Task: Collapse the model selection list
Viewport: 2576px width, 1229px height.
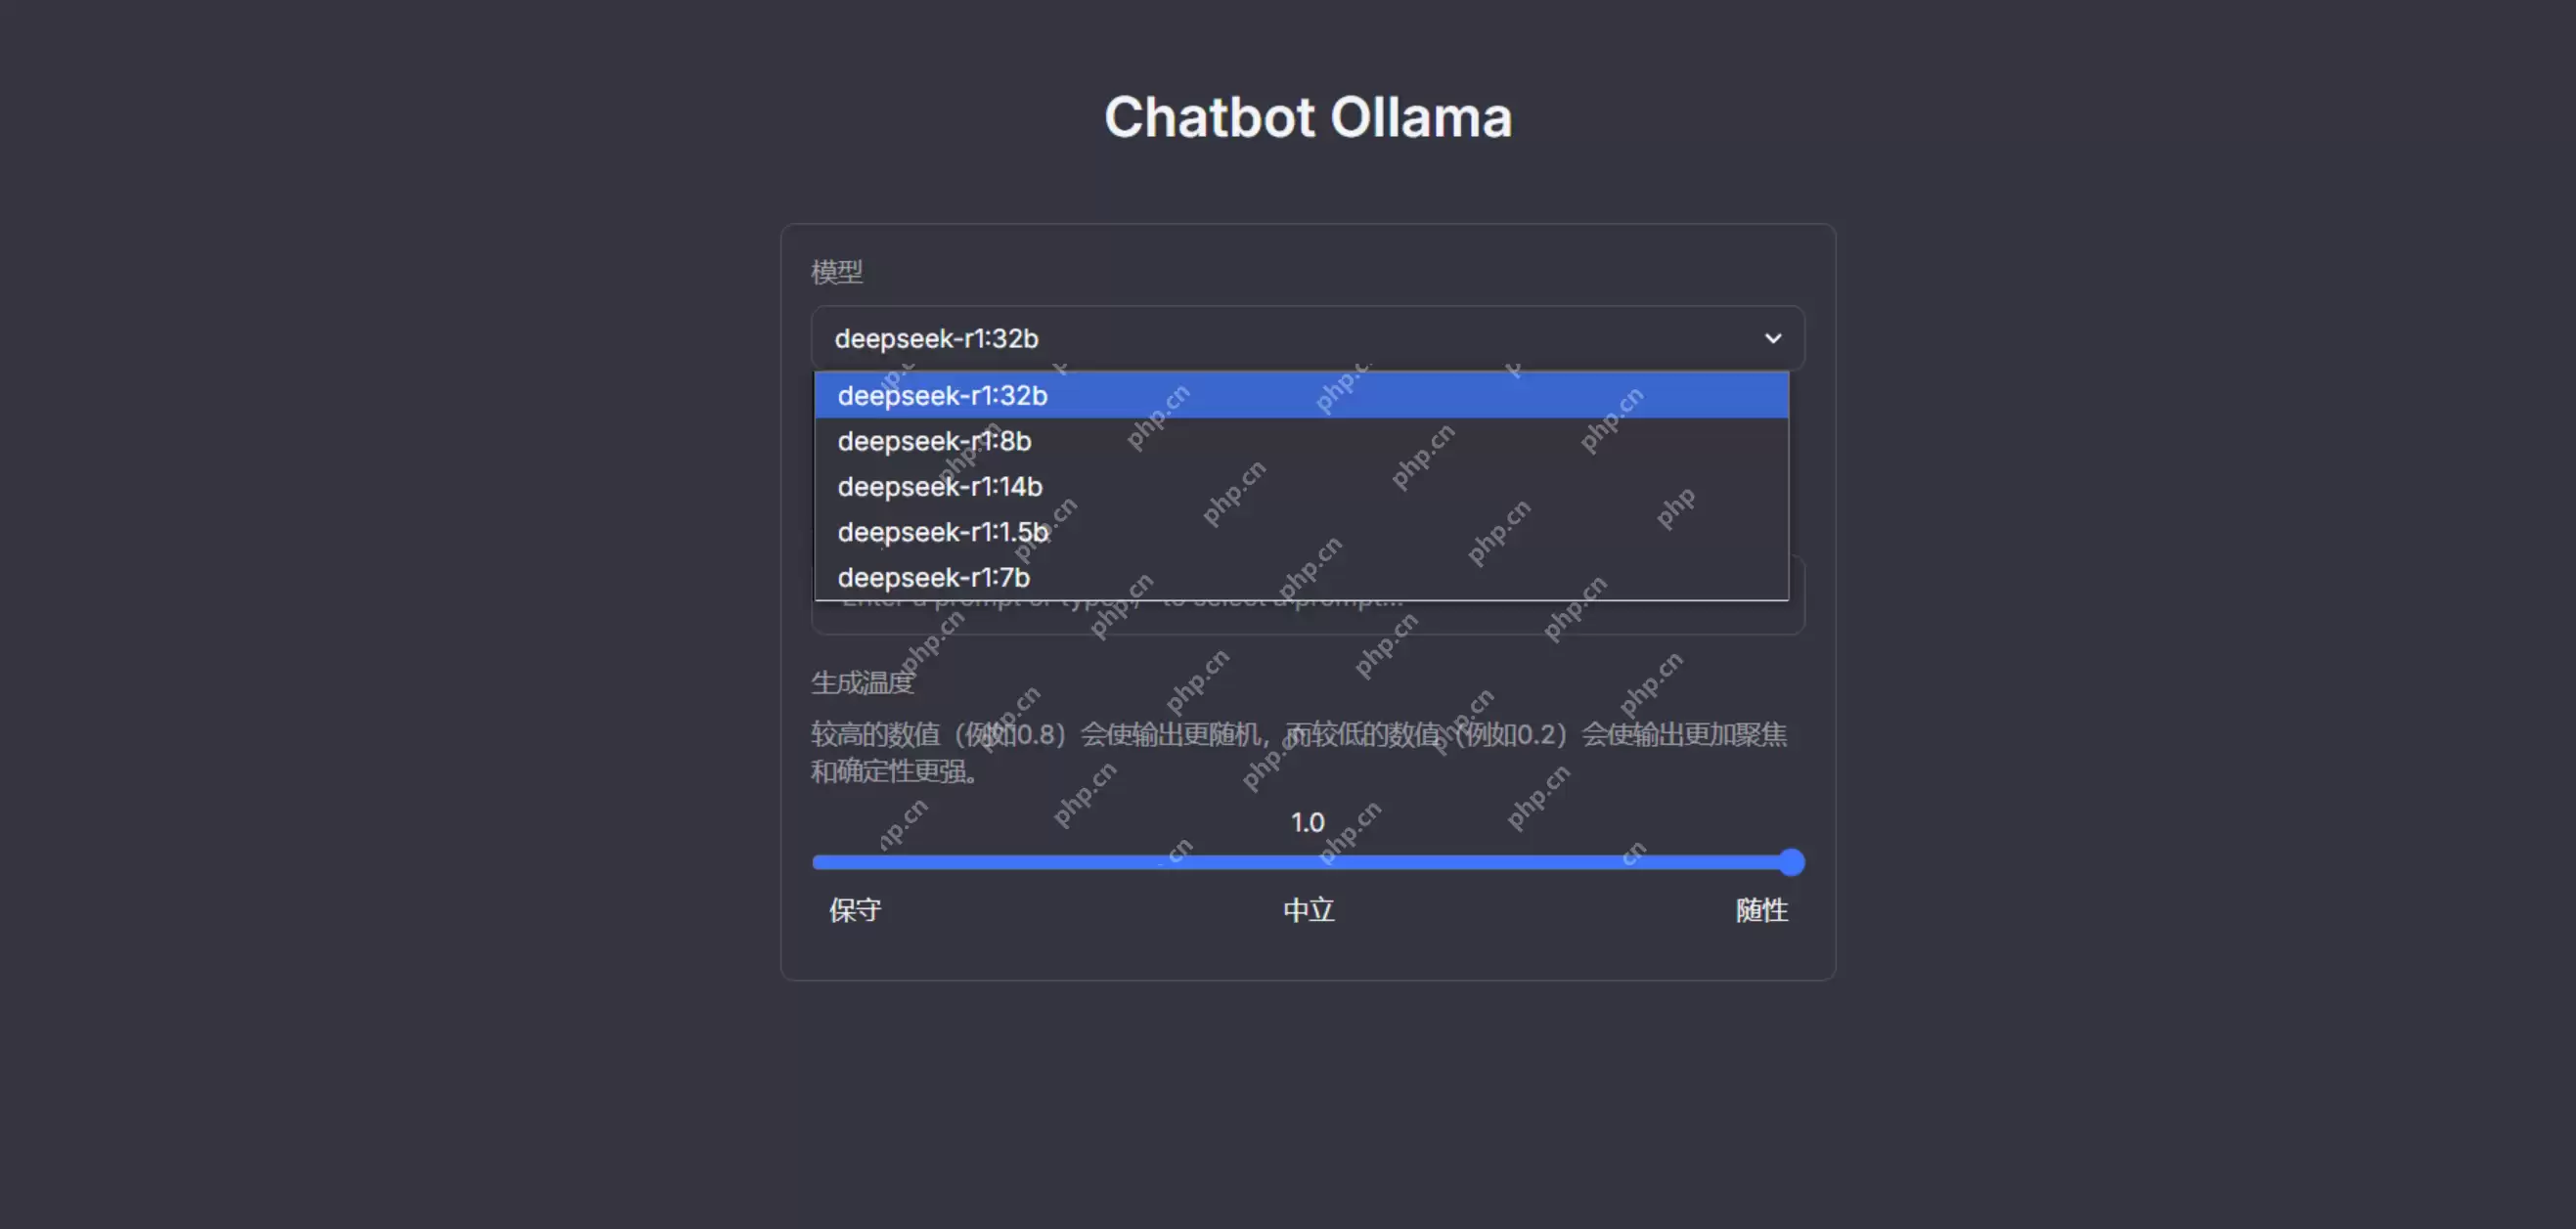Action: point(1772,338)
